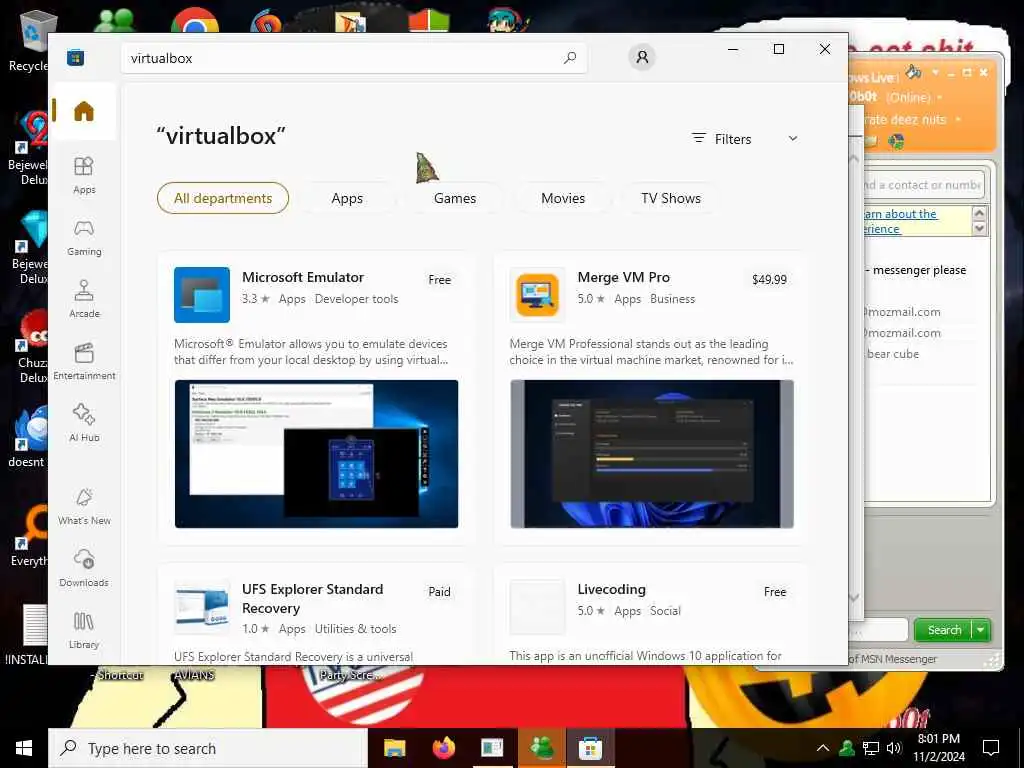
Task: Click the Microsoft Emulator title
Action: 302,277
